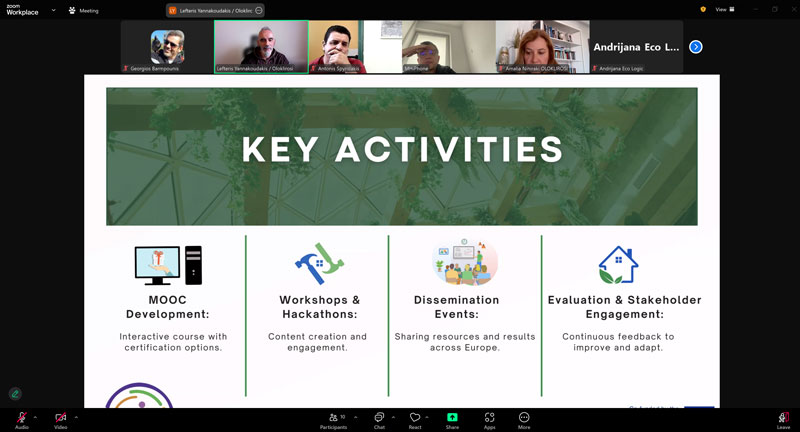Select Georgios Bampounis video thumbnail
Viewport: 800px width, 432px height.
(x=167, y=47)
